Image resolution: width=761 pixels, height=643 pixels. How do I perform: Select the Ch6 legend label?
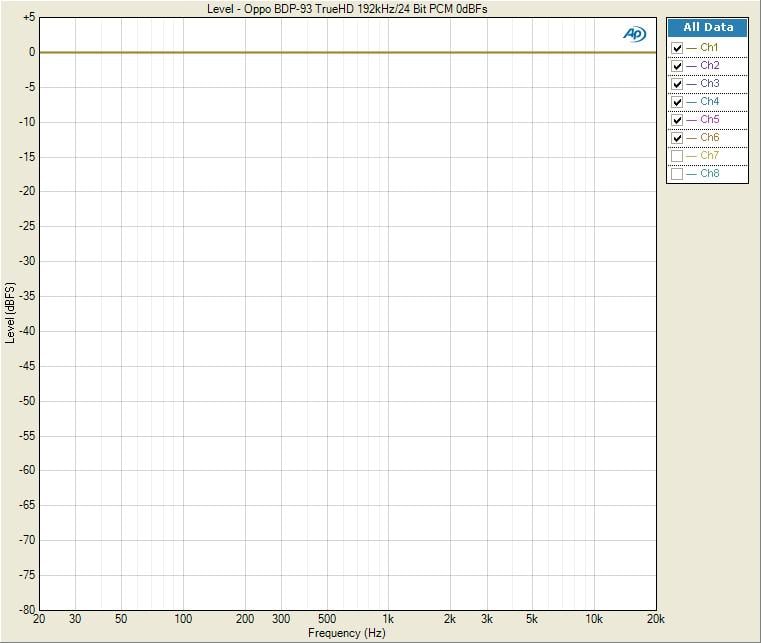pos(710,137)
